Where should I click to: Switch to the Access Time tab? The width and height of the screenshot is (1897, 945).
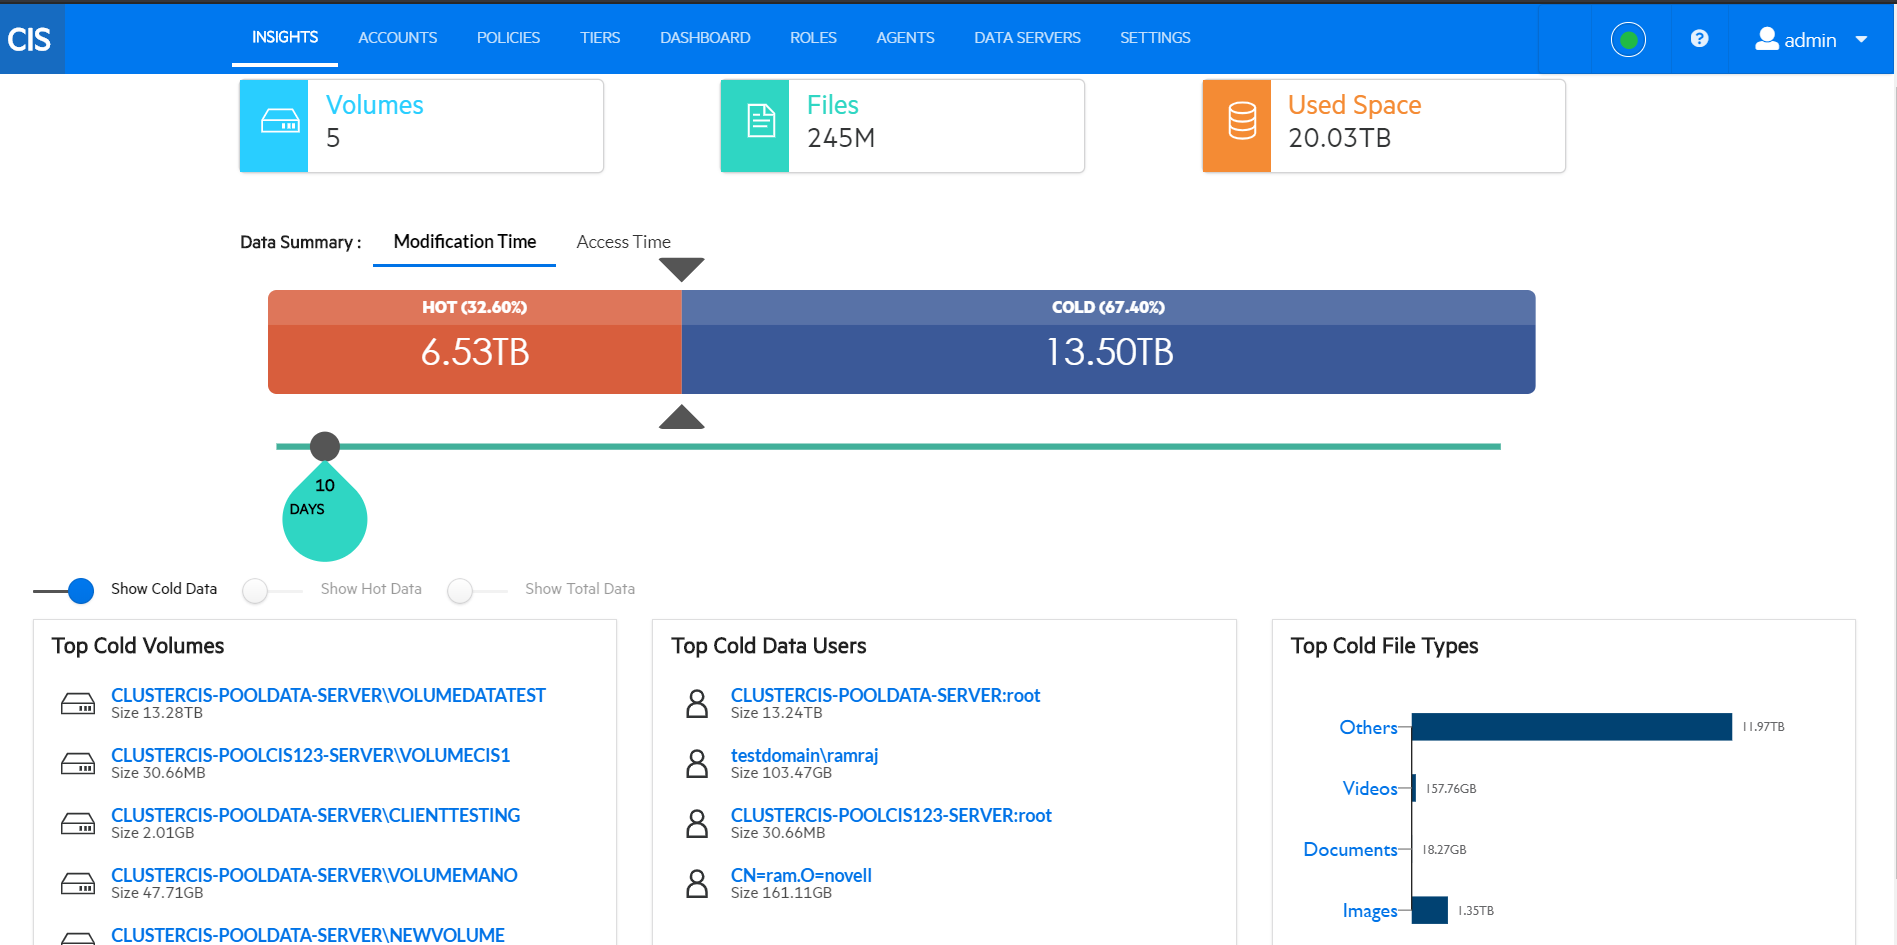tap(623, 242)
